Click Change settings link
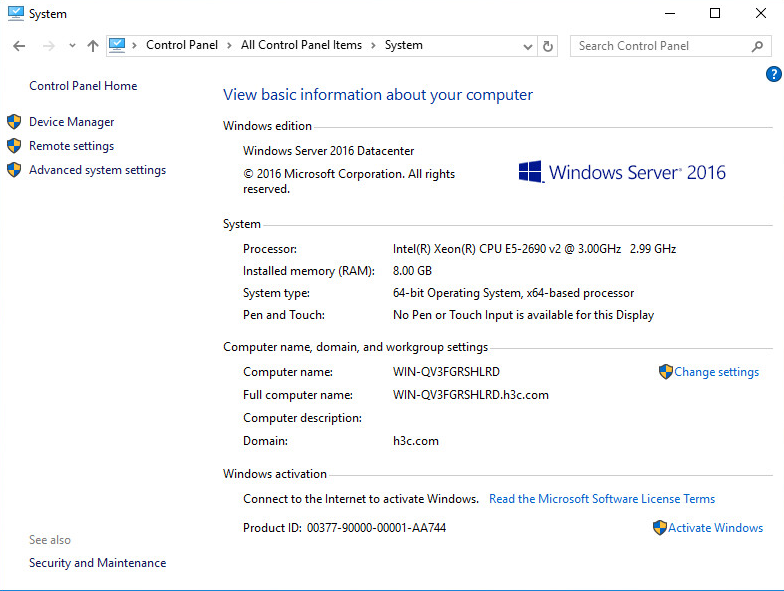The width and height of the screenshot is (784, 591). (716, 372)
